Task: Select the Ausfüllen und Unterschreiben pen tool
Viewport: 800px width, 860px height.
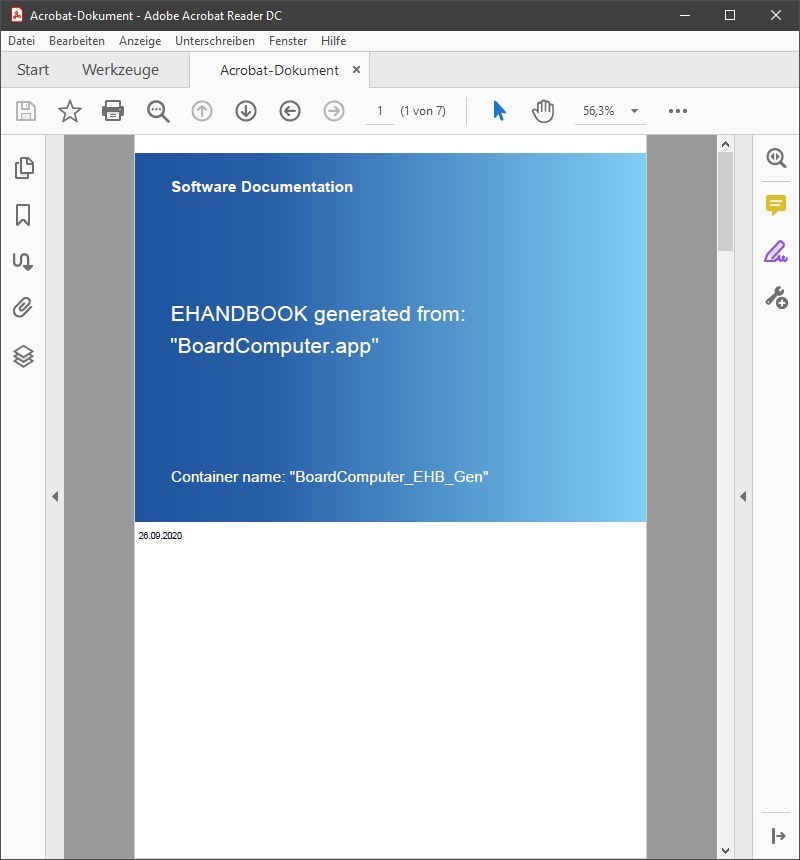Action: [x=775, y=253]
